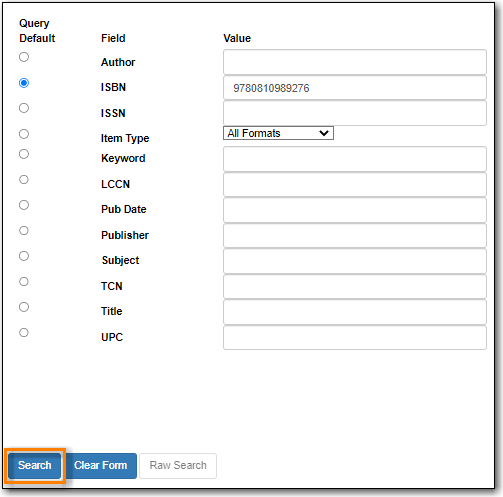Select the Title radio button

click(24, 307)
